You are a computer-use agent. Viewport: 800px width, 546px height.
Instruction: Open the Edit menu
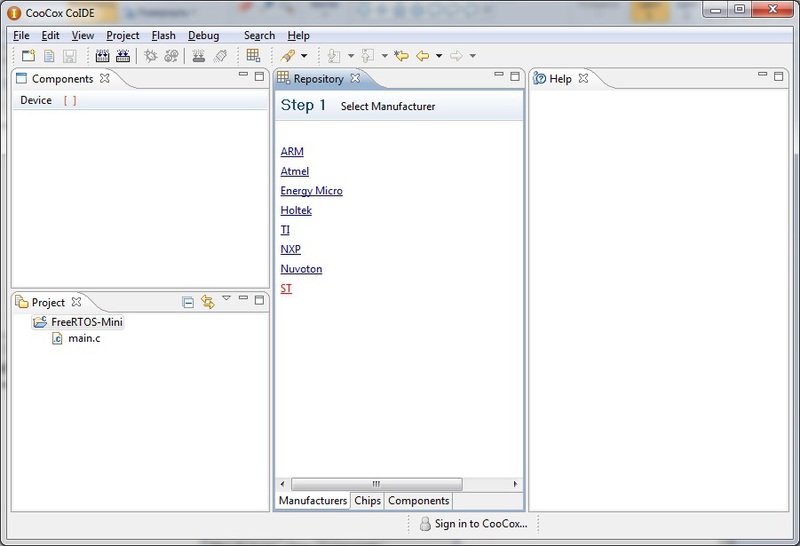pyautogui.click(x=51, y=36)
